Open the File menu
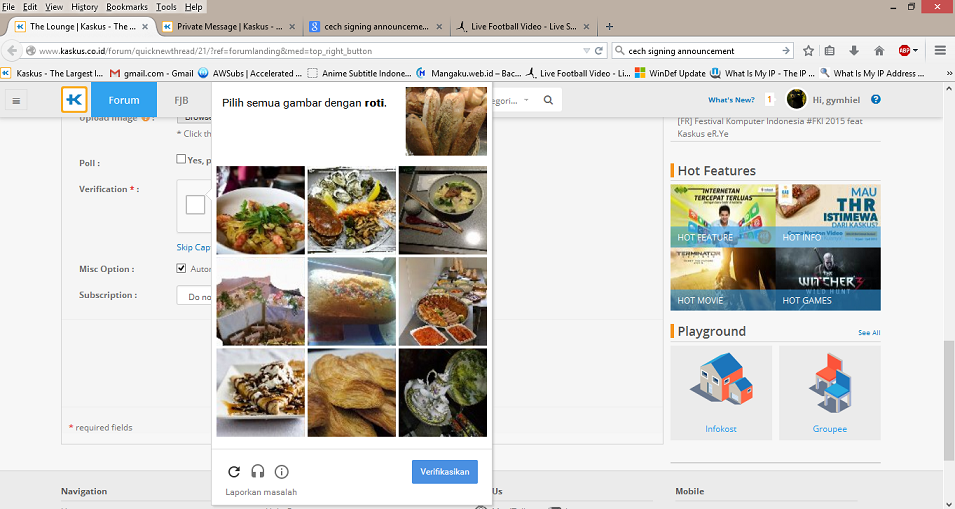This screenshot has width=955, height=509. (x=9, y=7)
